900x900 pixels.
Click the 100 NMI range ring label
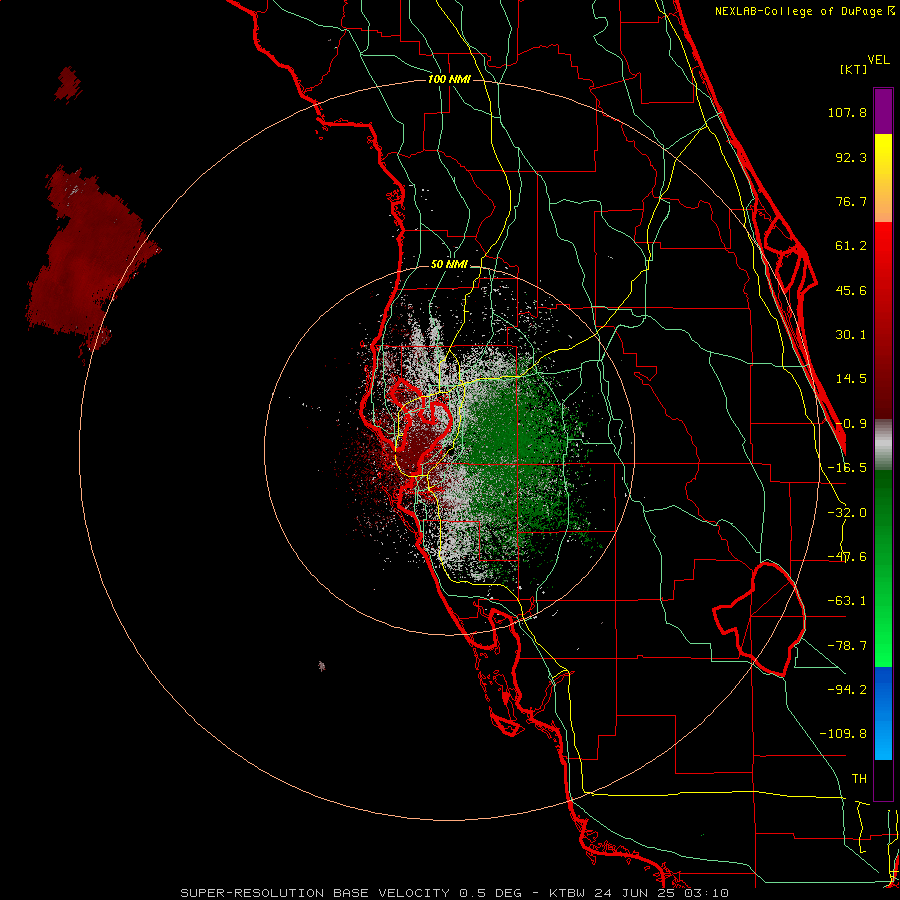[449, 79]
